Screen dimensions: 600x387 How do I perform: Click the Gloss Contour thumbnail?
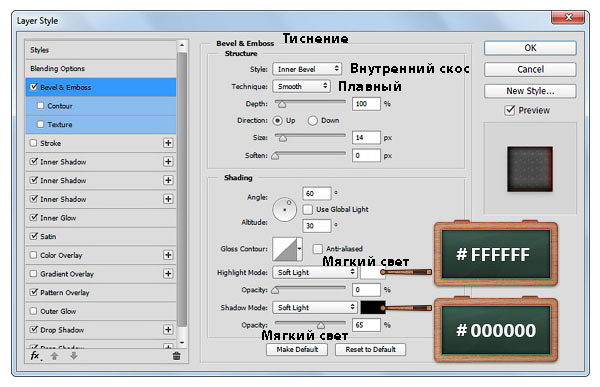tap(285, 249)
